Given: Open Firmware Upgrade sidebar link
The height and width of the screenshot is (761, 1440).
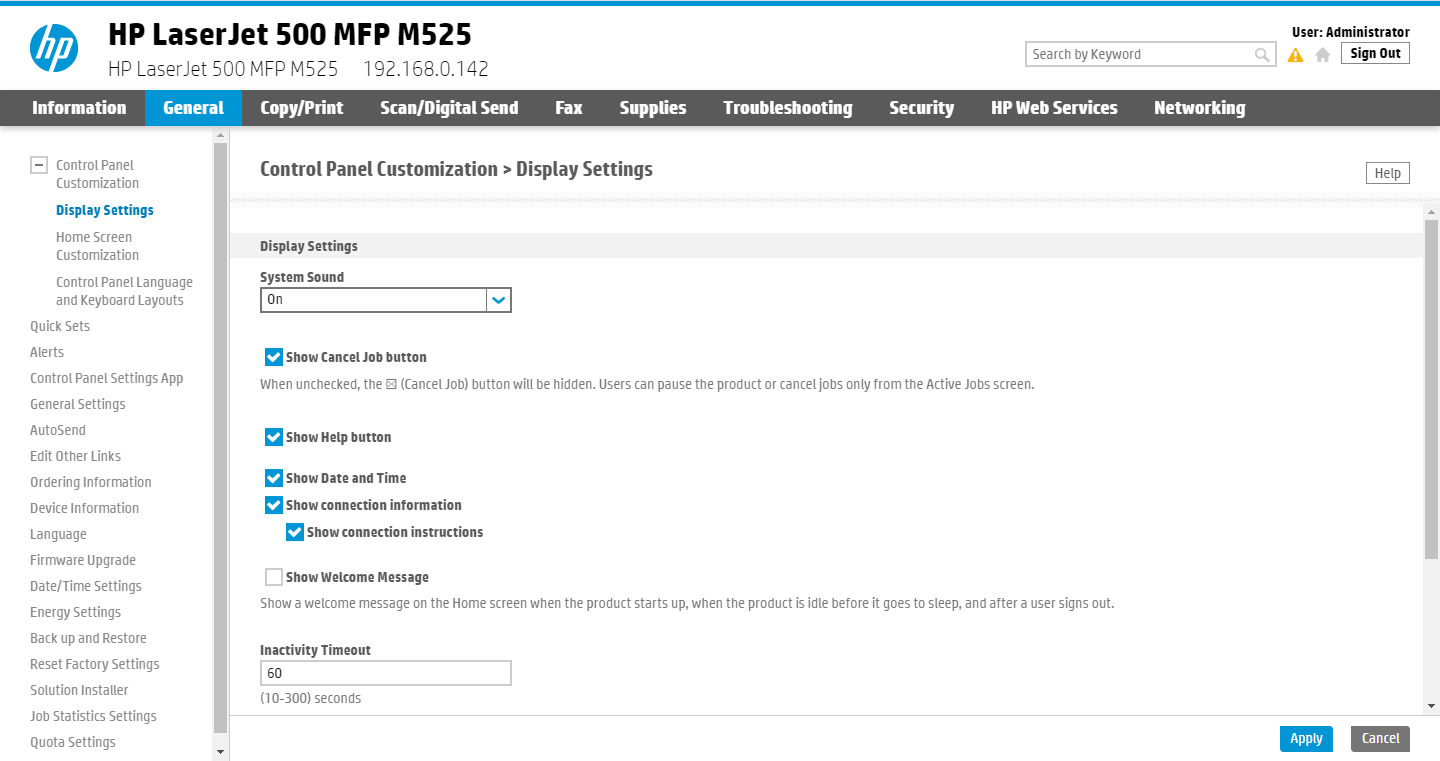Looking at the screenshot, I should [83, 560].
